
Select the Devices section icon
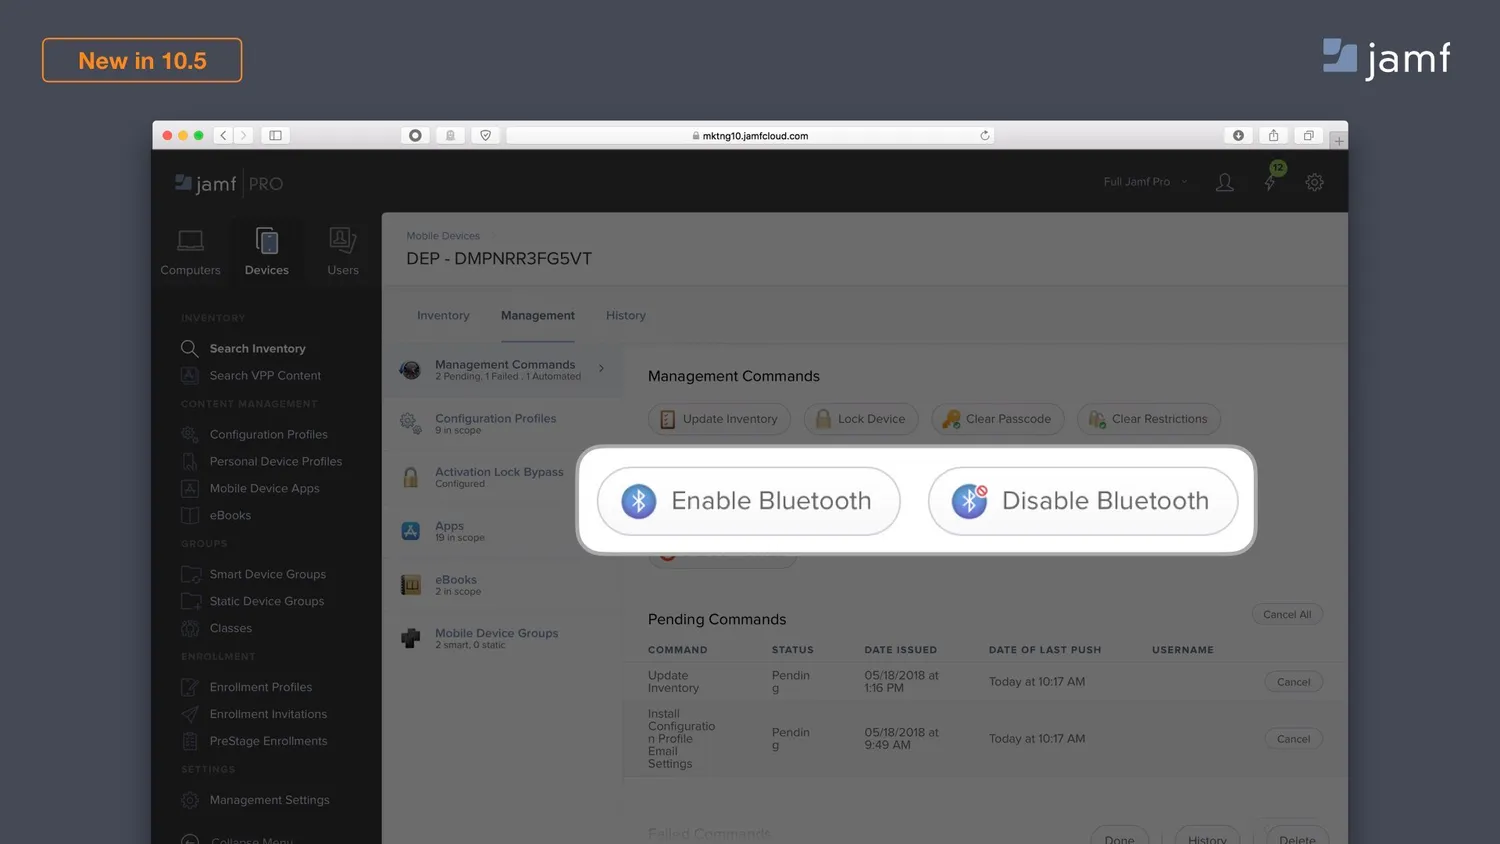(x=266, y=242)
